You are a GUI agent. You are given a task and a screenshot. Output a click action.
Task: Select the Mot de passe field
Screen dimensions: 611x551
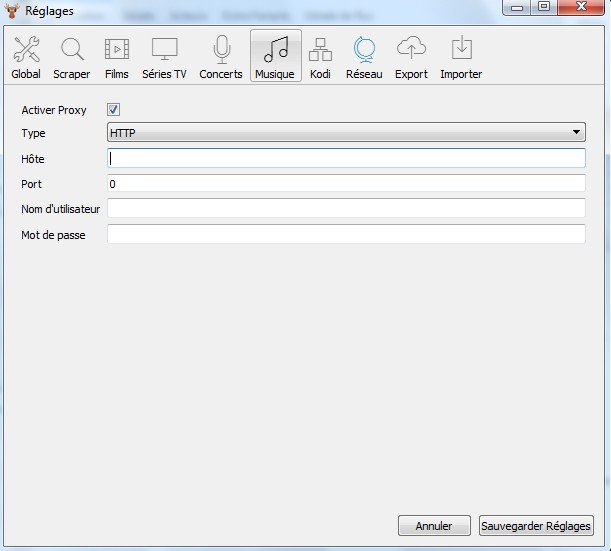click(x=345, y=234)
